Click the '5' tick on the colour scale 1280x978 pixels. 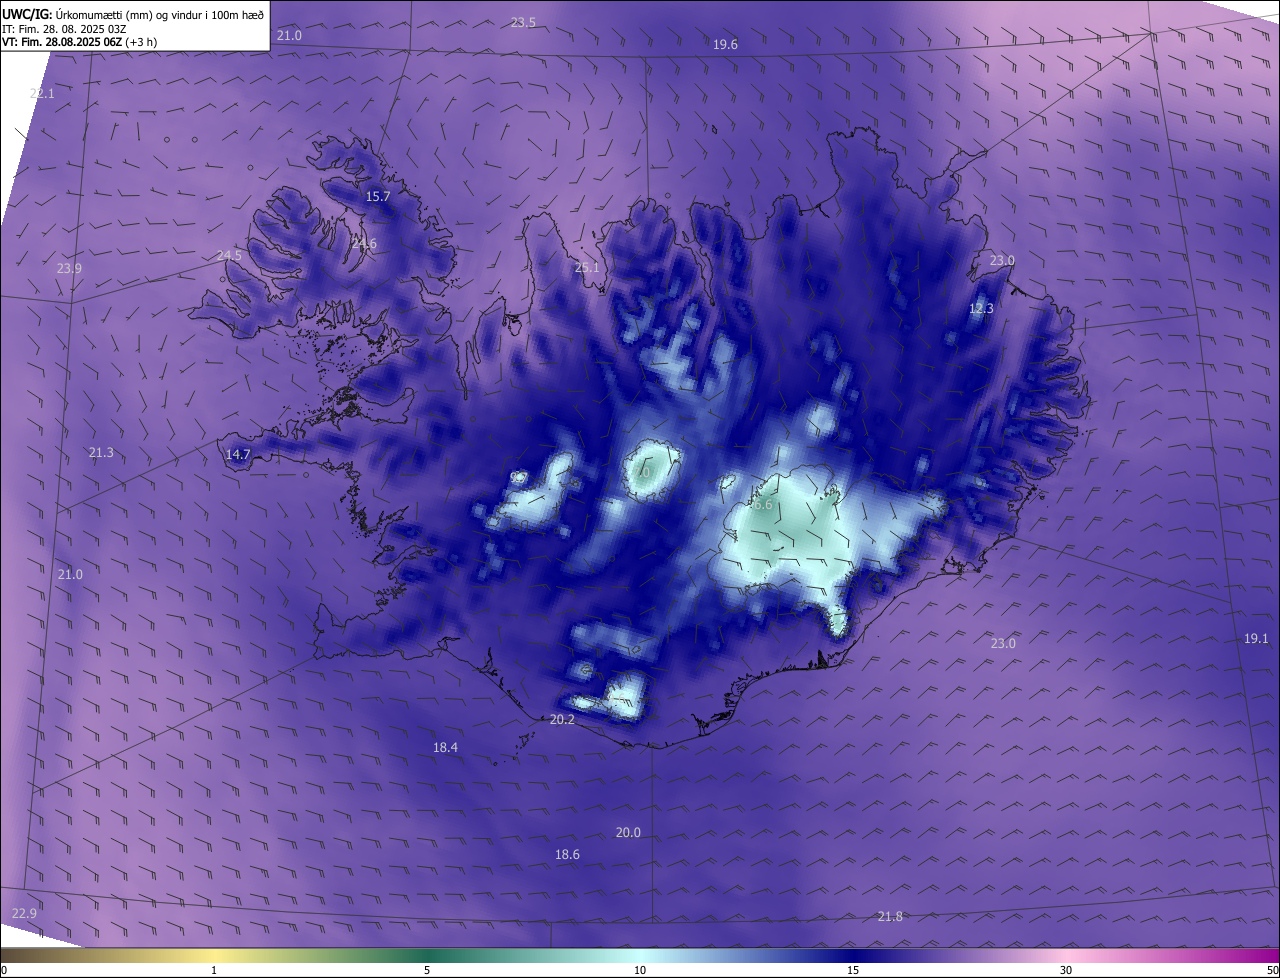[427, 970]
